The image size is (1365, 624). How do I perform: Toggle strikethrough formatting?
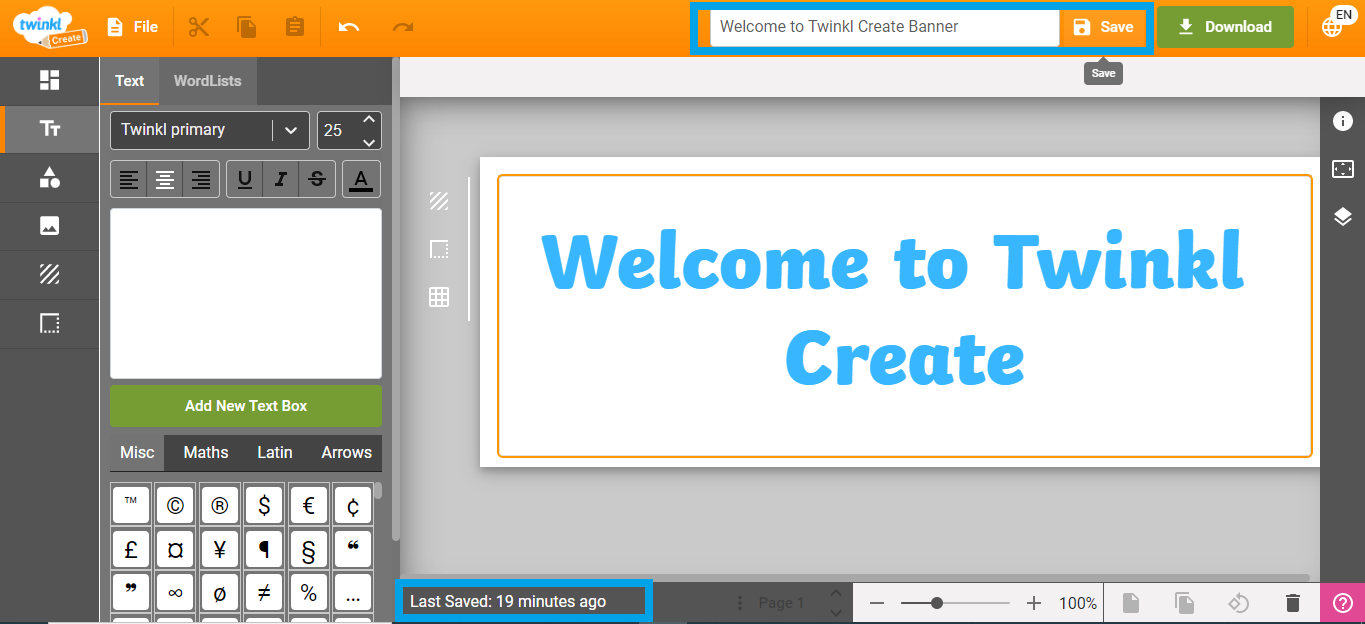(x=317, y=179)
